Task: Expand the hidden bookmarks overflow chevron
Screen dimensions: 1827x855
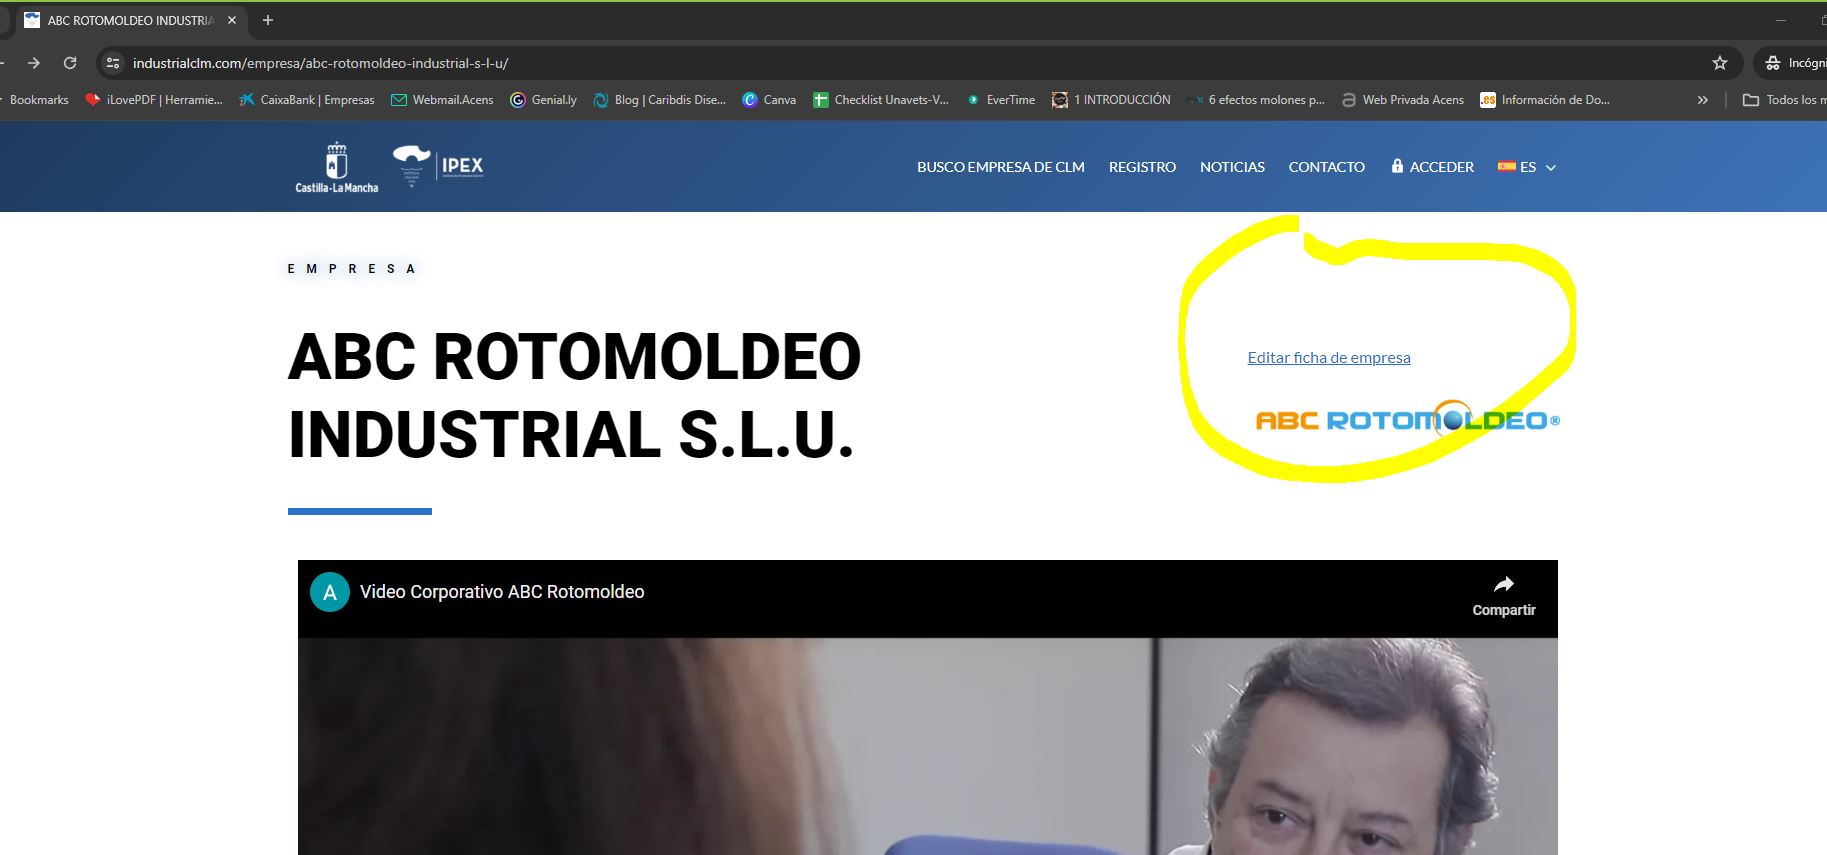Action: tap(1702, 100)
